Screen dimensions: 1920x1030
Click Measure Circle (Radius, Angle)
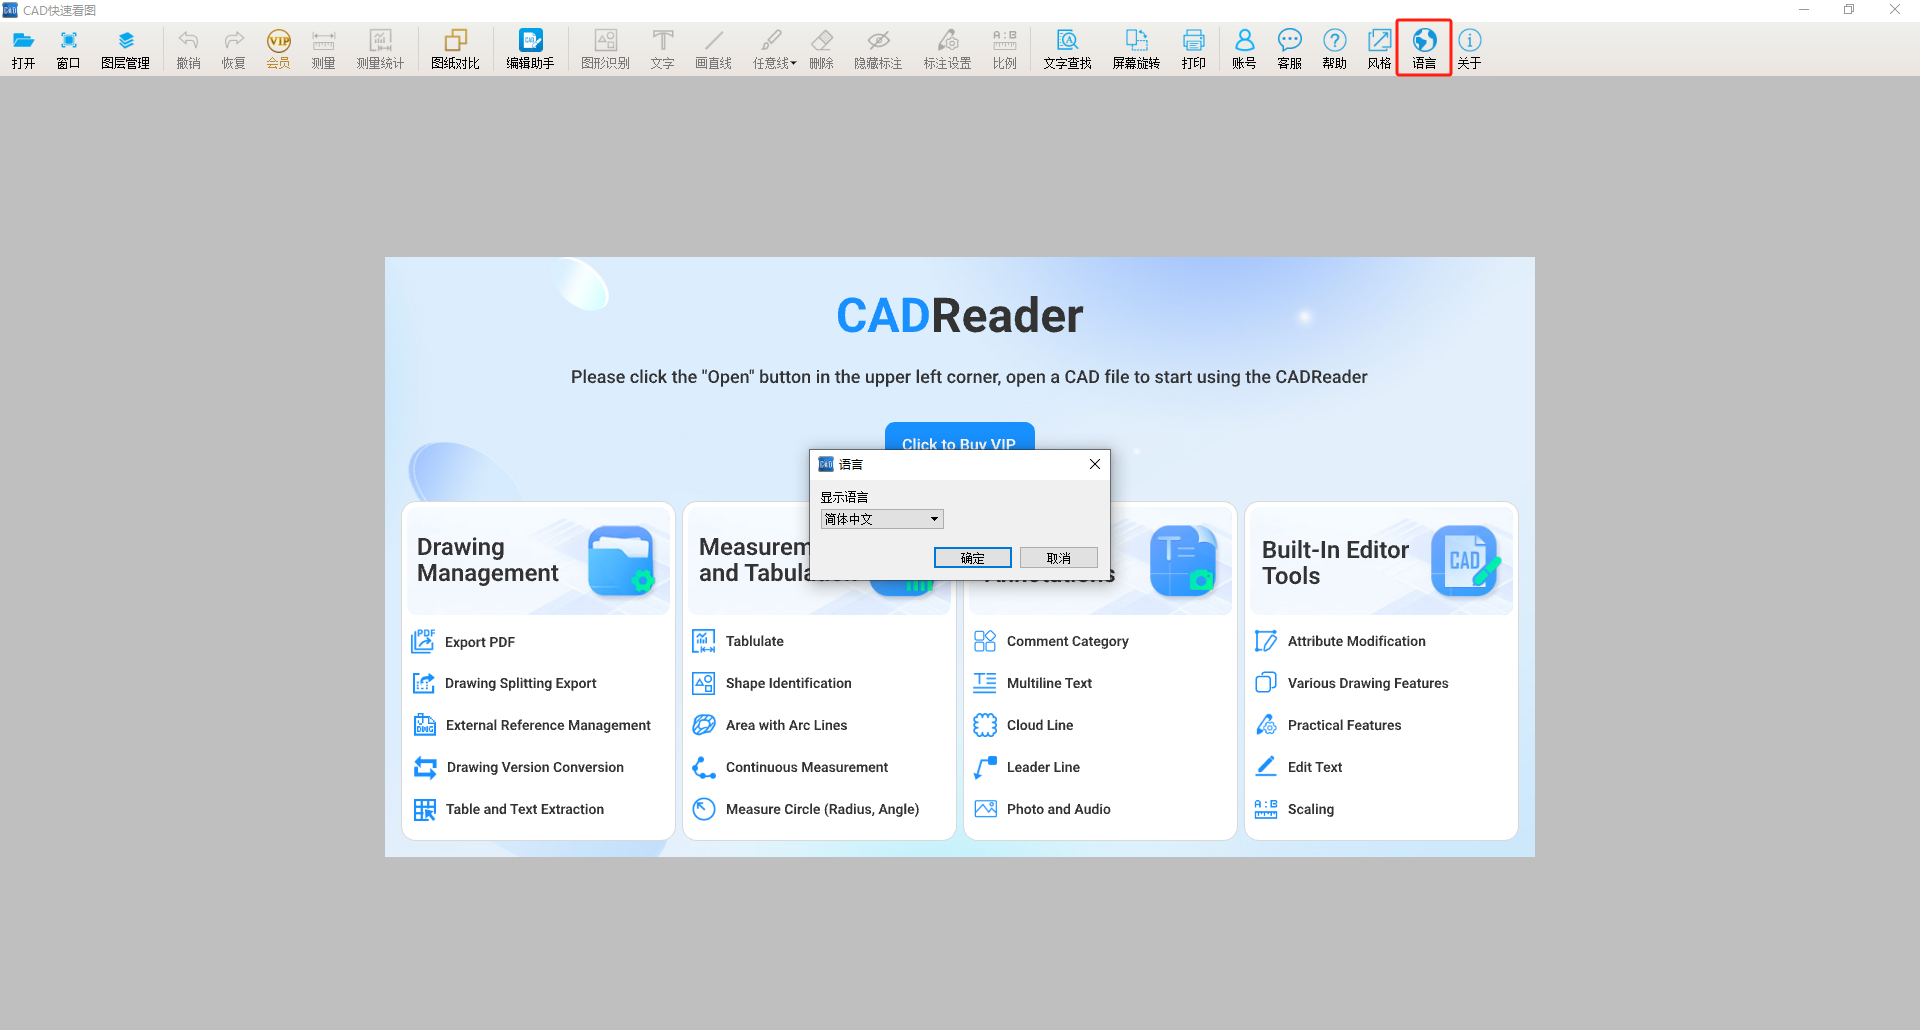(x=822, y=809)
